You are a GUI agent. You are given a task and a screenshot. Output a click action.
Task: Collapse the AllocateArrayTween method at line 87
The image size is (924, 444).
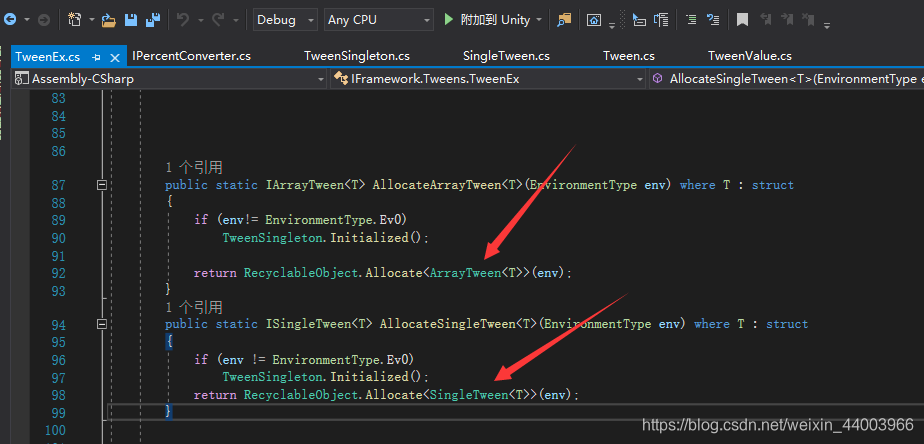tap(102, 185)
